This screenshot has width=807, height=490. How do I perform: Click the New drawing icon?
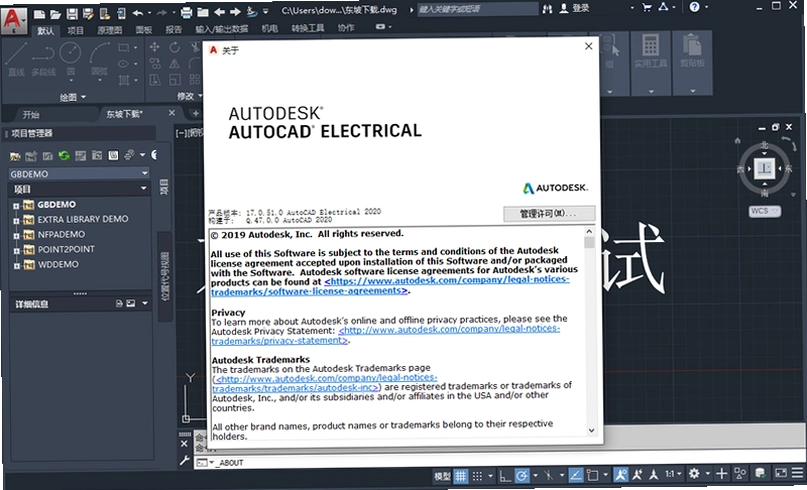coord(39,13)
